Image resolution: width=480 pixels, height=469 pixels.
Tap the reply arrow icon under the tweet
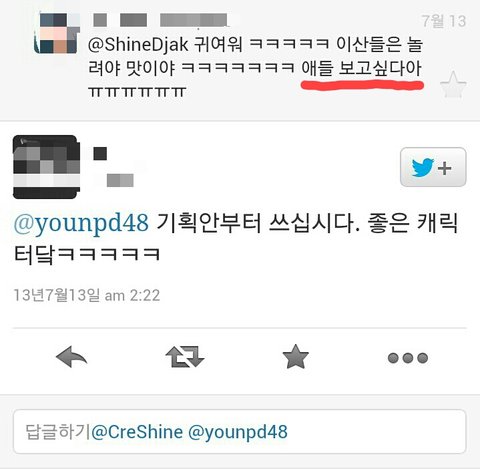tap(71, 357)
